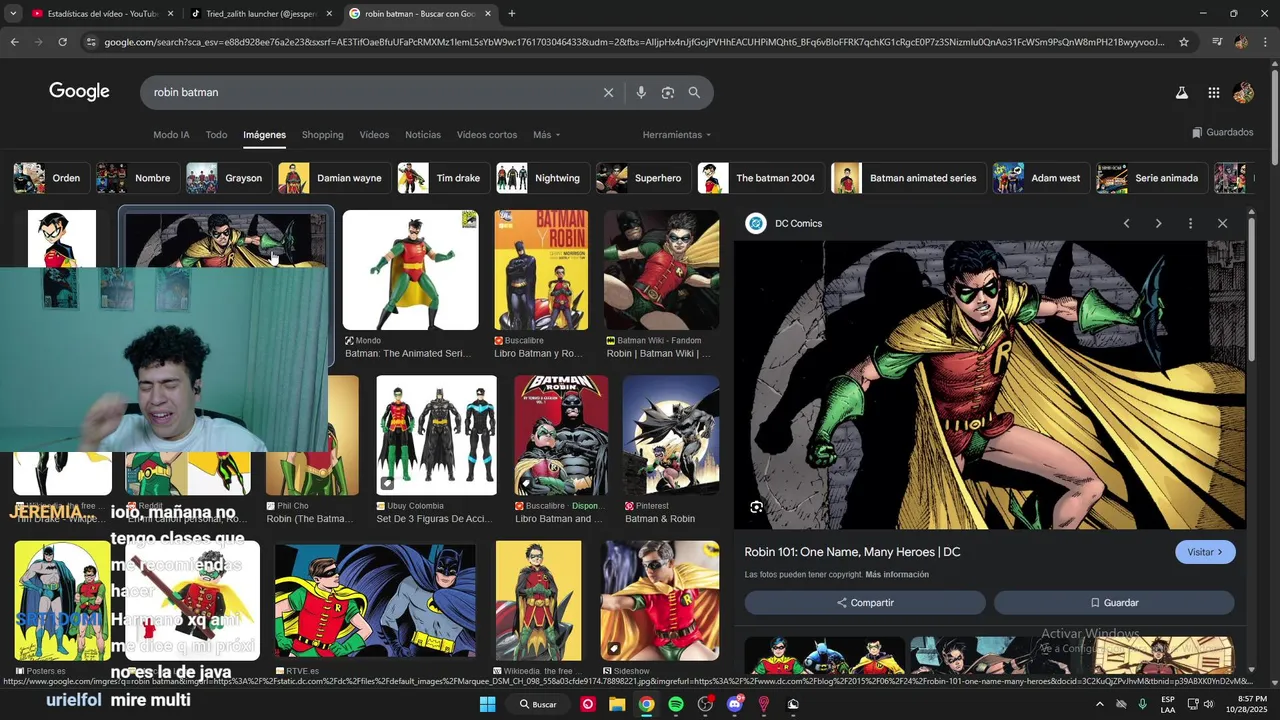Viewport: 1280px width, 720px height.
Task: Switch to the Shopping tab
Action: click(322, 135)
